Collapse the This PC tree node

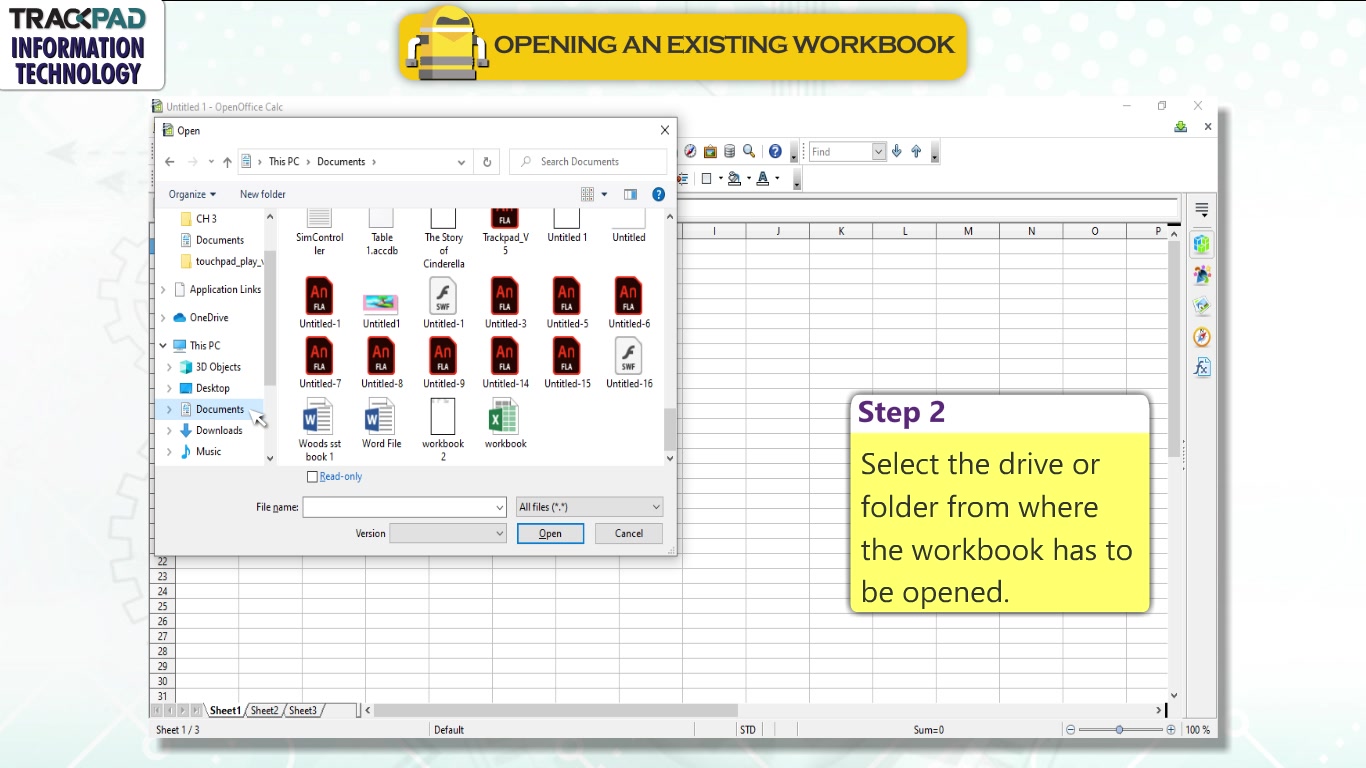point(163,346)
